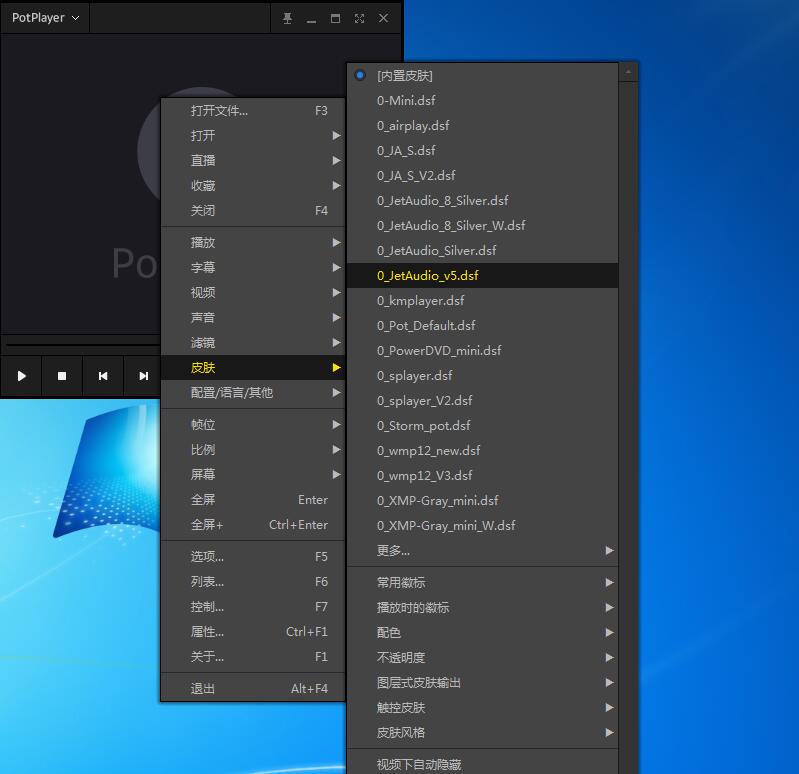799x774 pixels.
Task: Open the 播放 playback submenu
Action: (253, 243)
